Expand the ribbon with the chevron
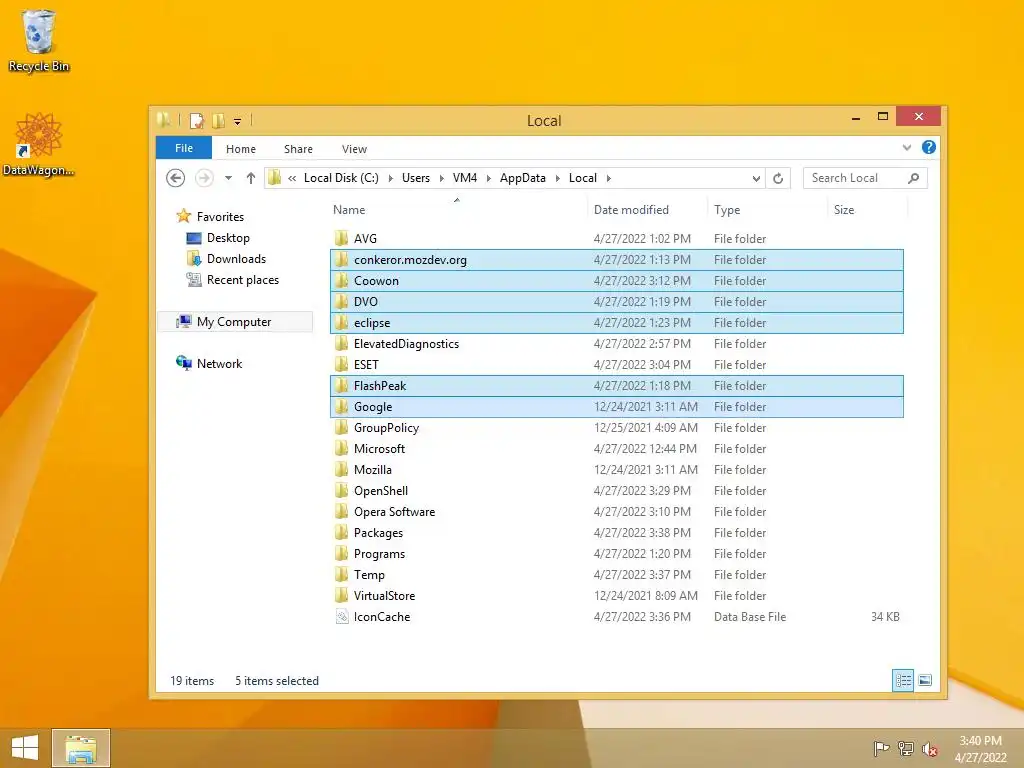Image resolution: width=1024 pixels, height=768 pixels. click(906, 148)
